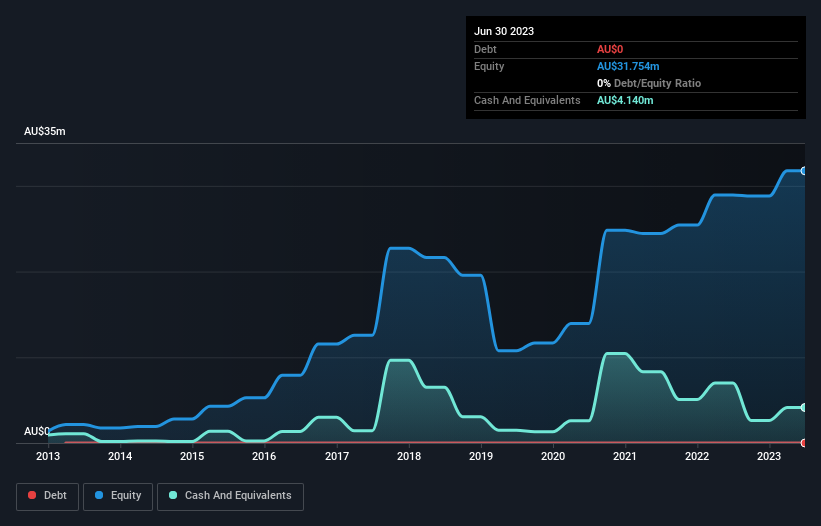Click the Jun 30 2023 tooltip date
Viewport: 821px width, 526px height.
click(x=504, y=31)
